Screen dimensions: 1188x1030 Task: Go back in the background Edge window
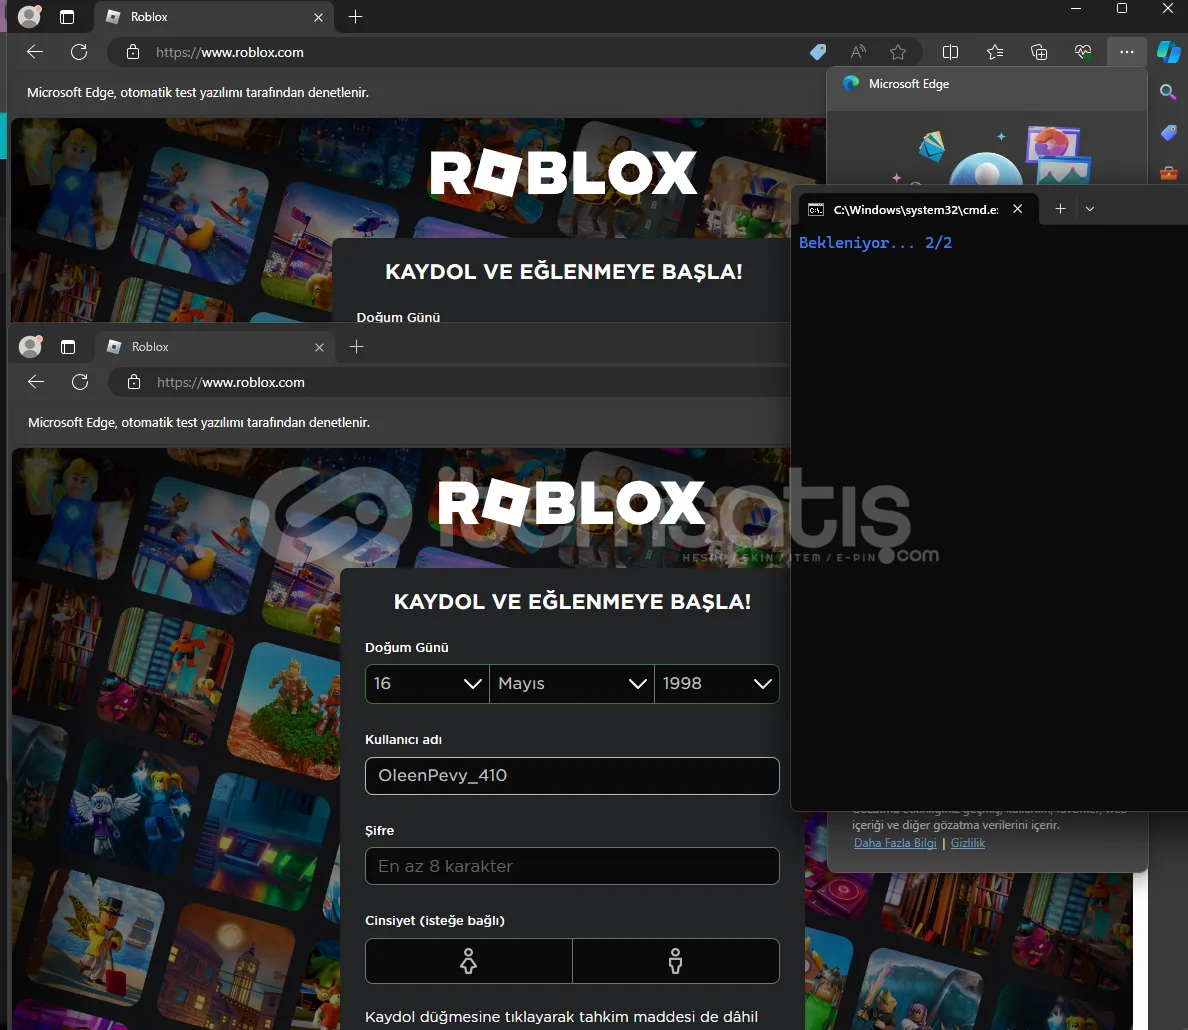click(x=35, y=52)
